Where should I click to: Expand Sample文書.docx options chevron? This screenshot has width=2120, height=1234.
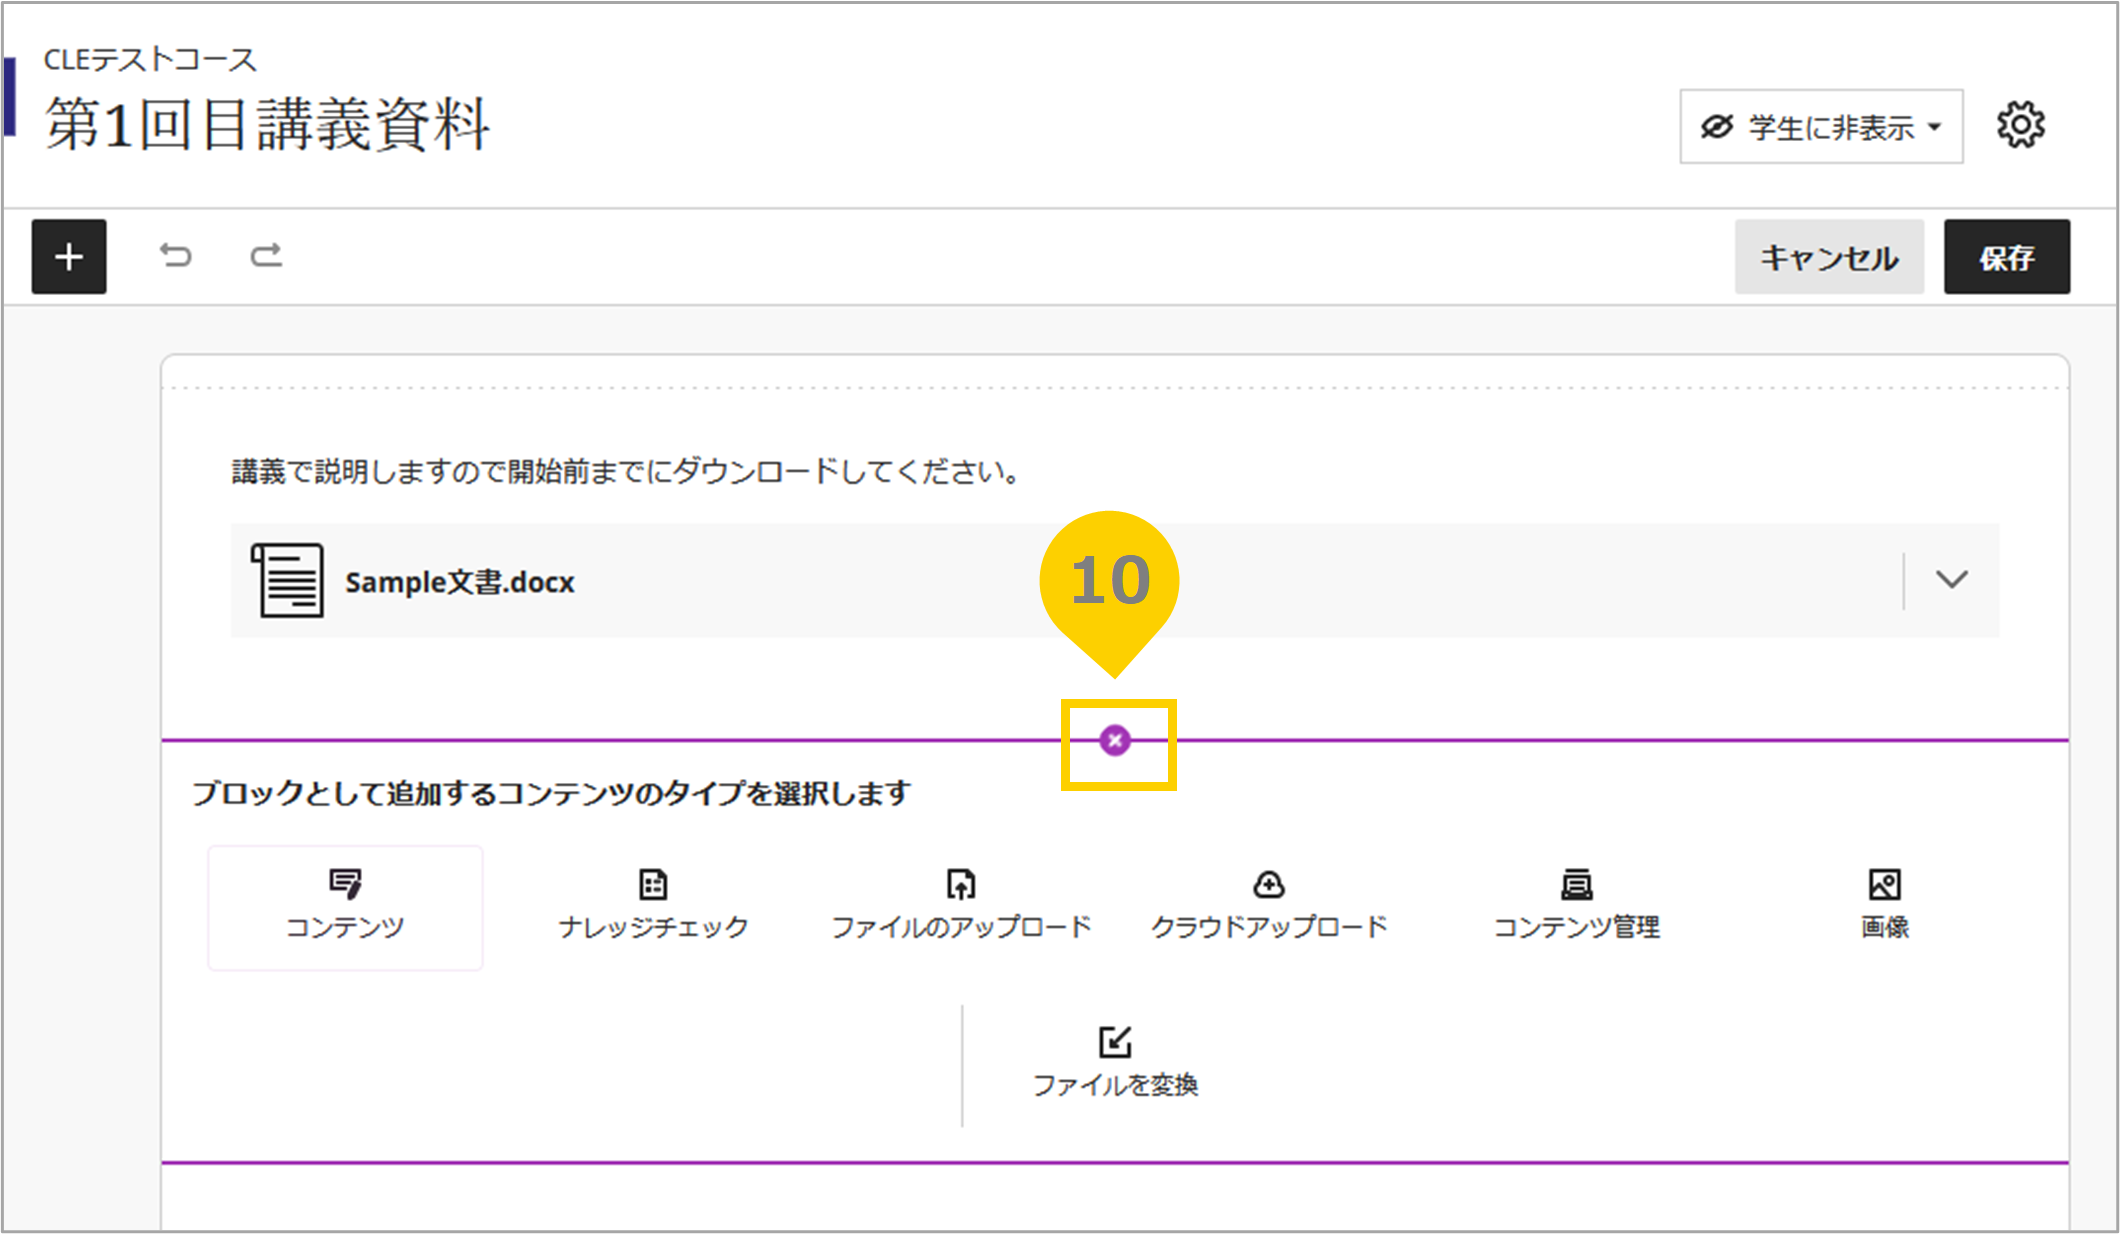1951,580
